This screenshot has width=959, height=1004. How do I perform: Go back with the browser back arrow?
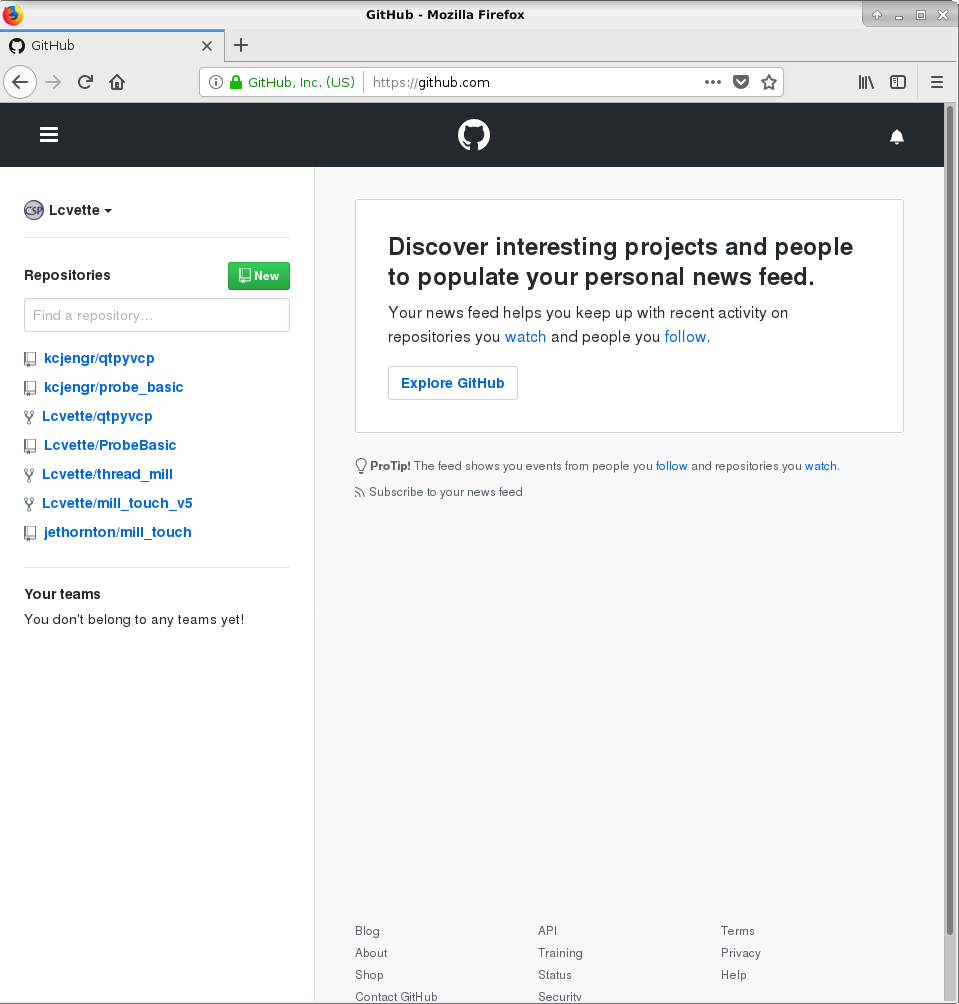(20, 82)
